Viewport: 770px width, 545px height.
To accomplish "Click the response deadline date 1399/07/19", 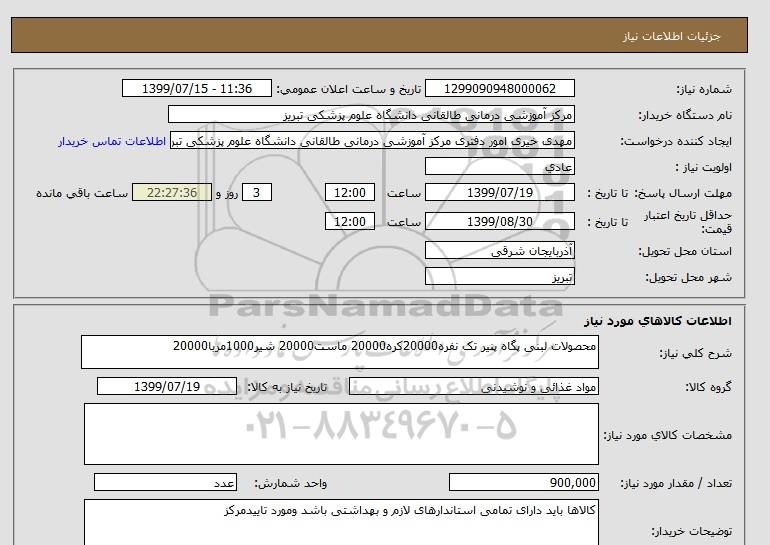I will (499, 192).
